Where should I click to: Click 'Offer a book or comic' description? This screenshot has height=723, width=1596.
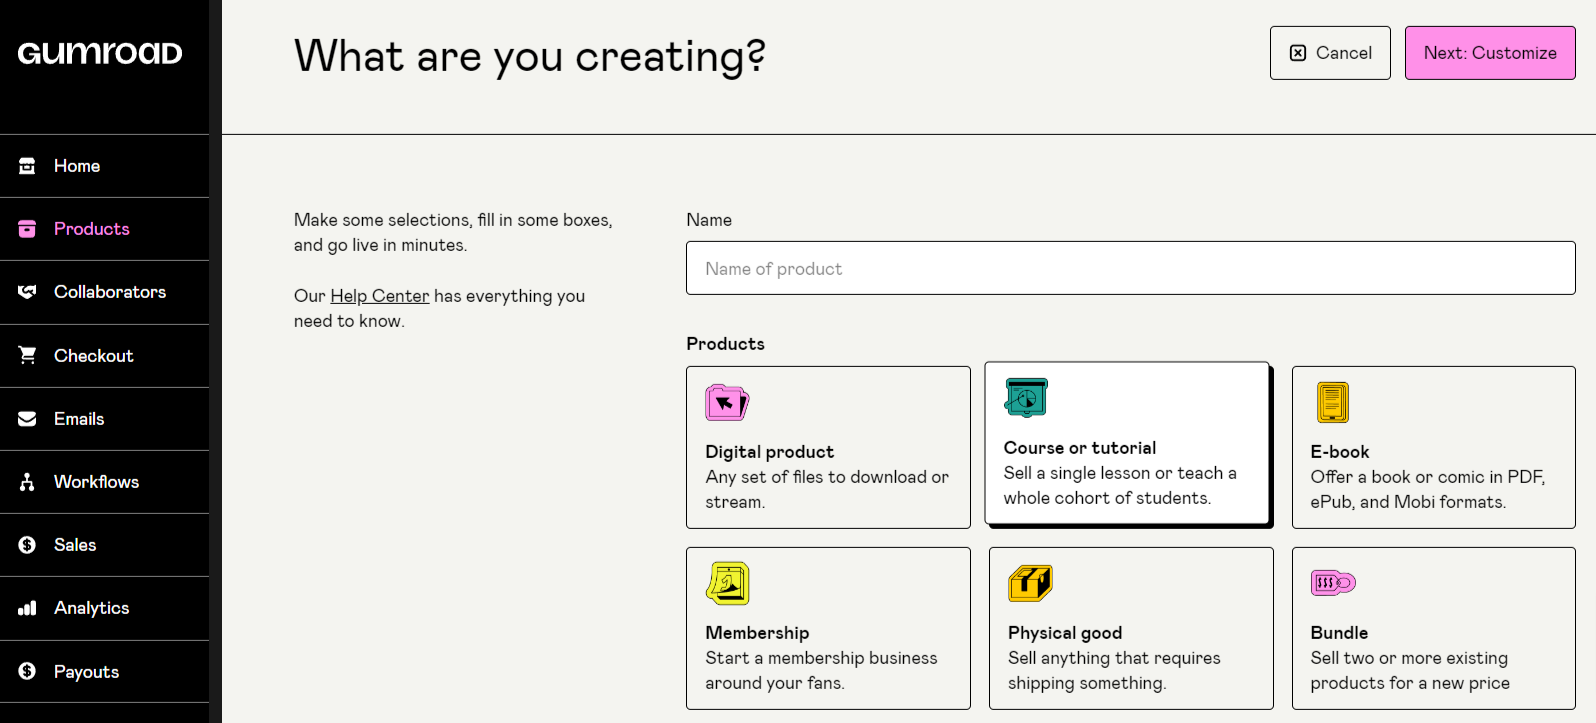(1428, 489)
